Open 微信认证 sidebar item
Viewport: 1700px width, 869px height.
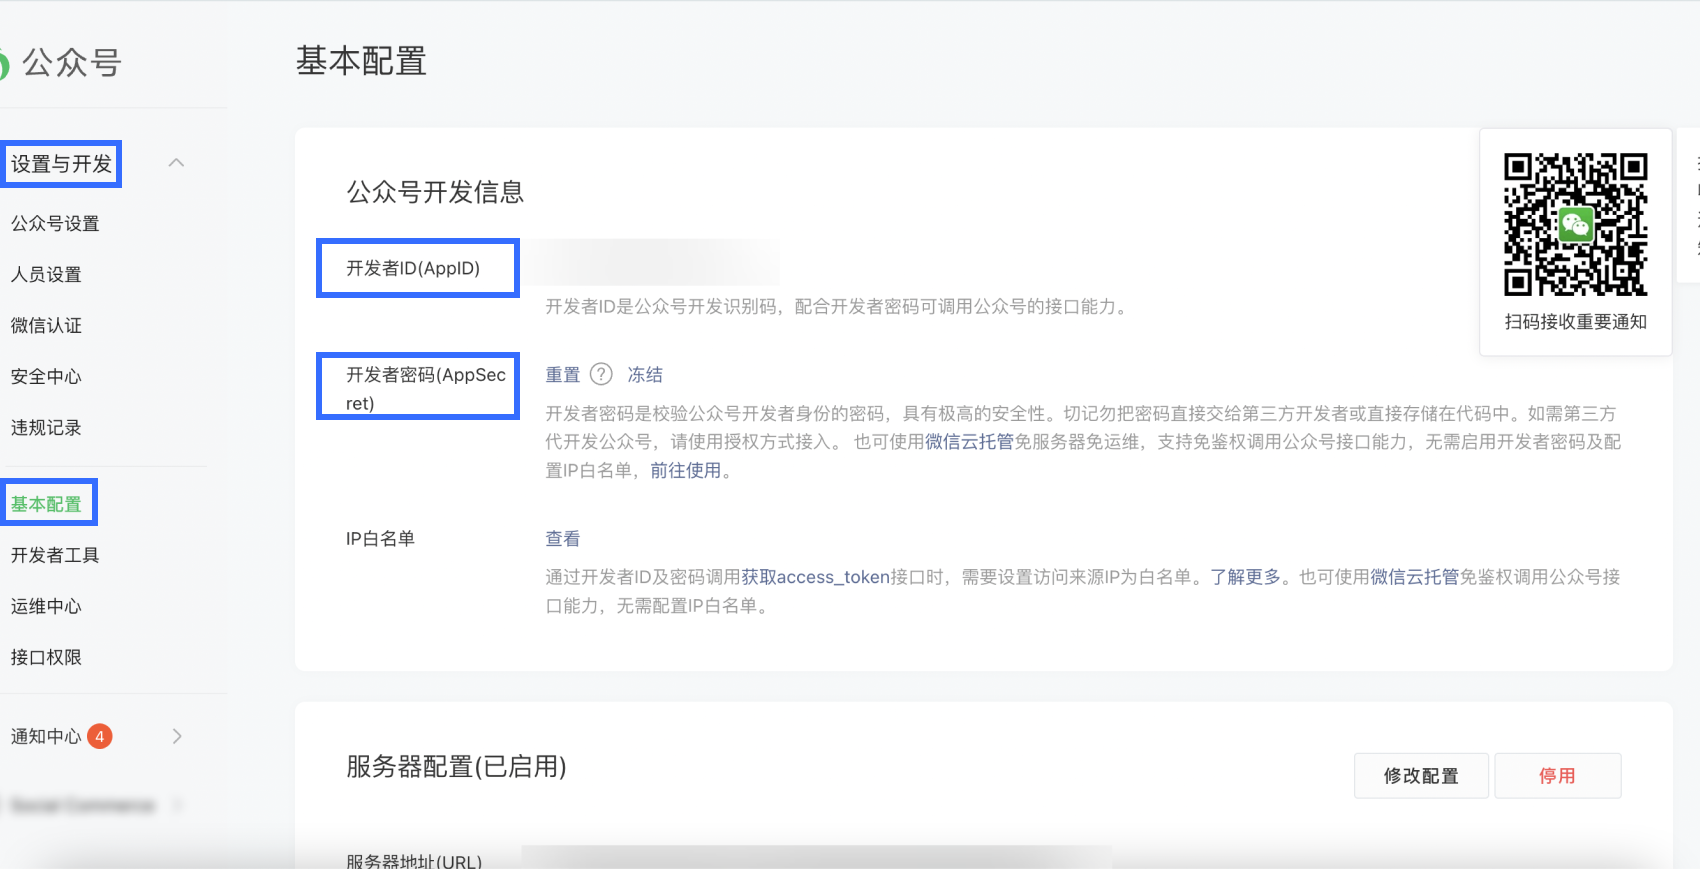(46, 325)
